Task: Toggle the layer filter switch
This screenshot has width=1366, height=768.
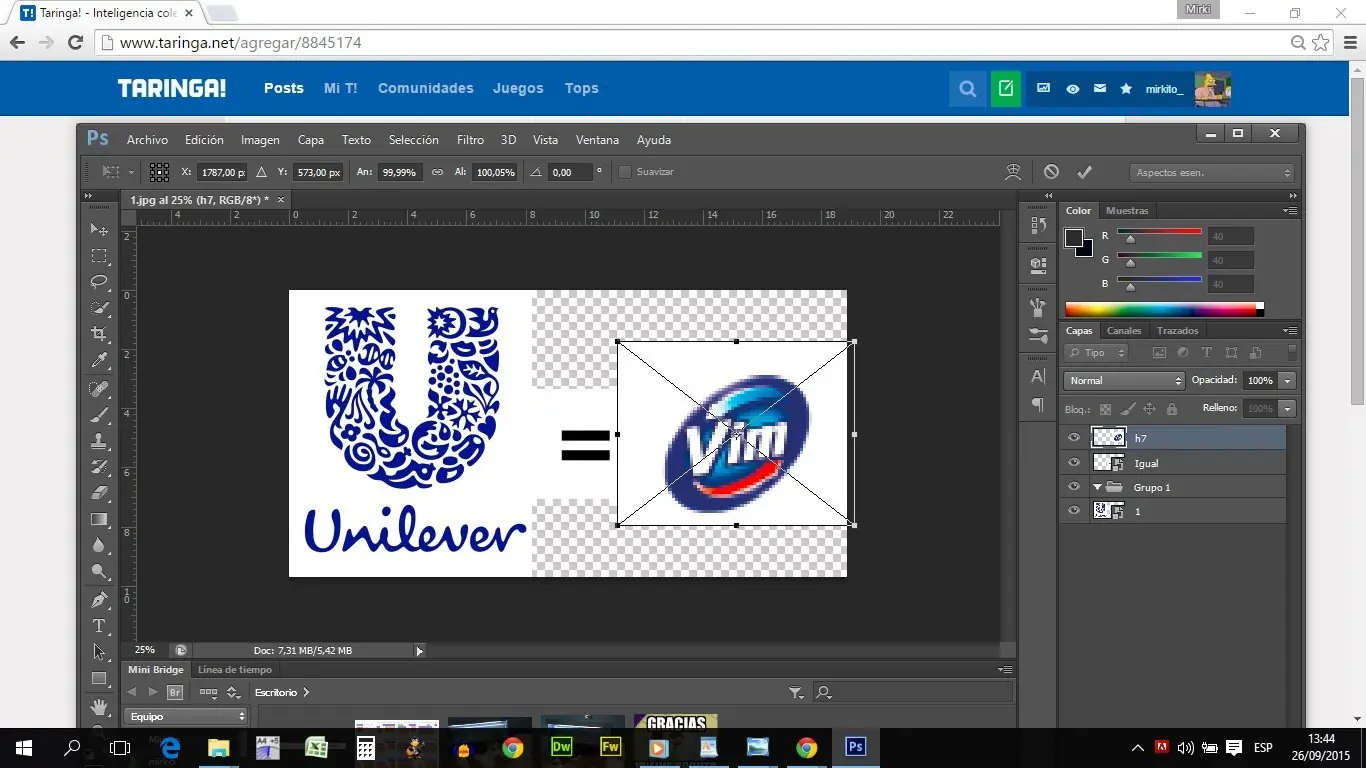Action: 1292,352
